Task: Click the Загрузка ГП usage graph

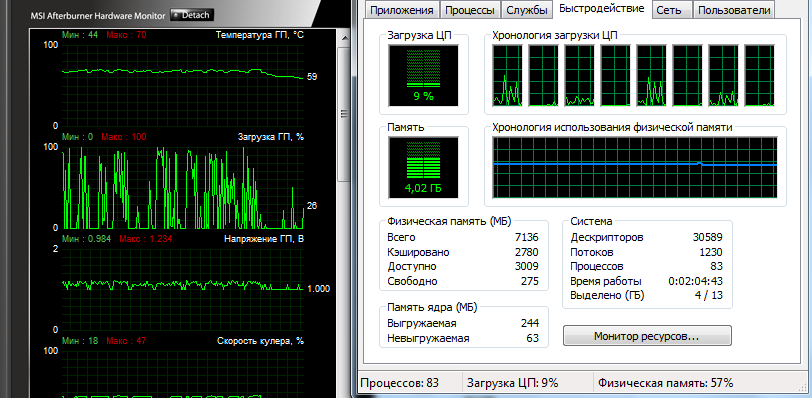Action: coord(182,187)
